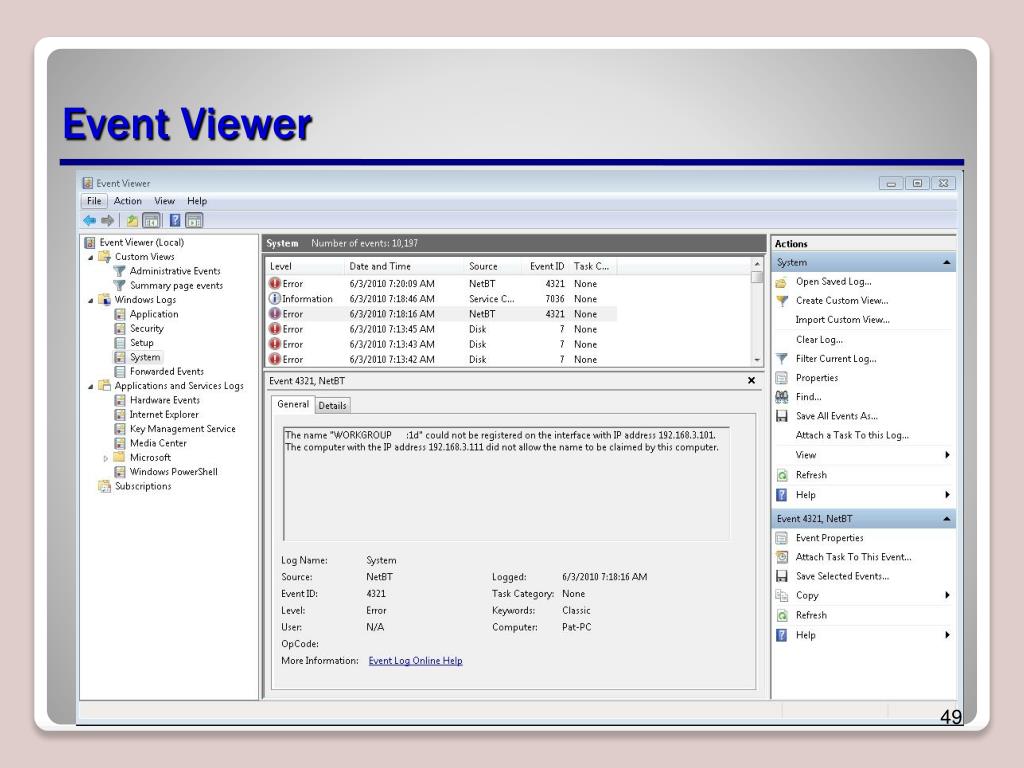The image size is (1024, 768).
Task: Click Clear Log action
Action: (819, 340)
